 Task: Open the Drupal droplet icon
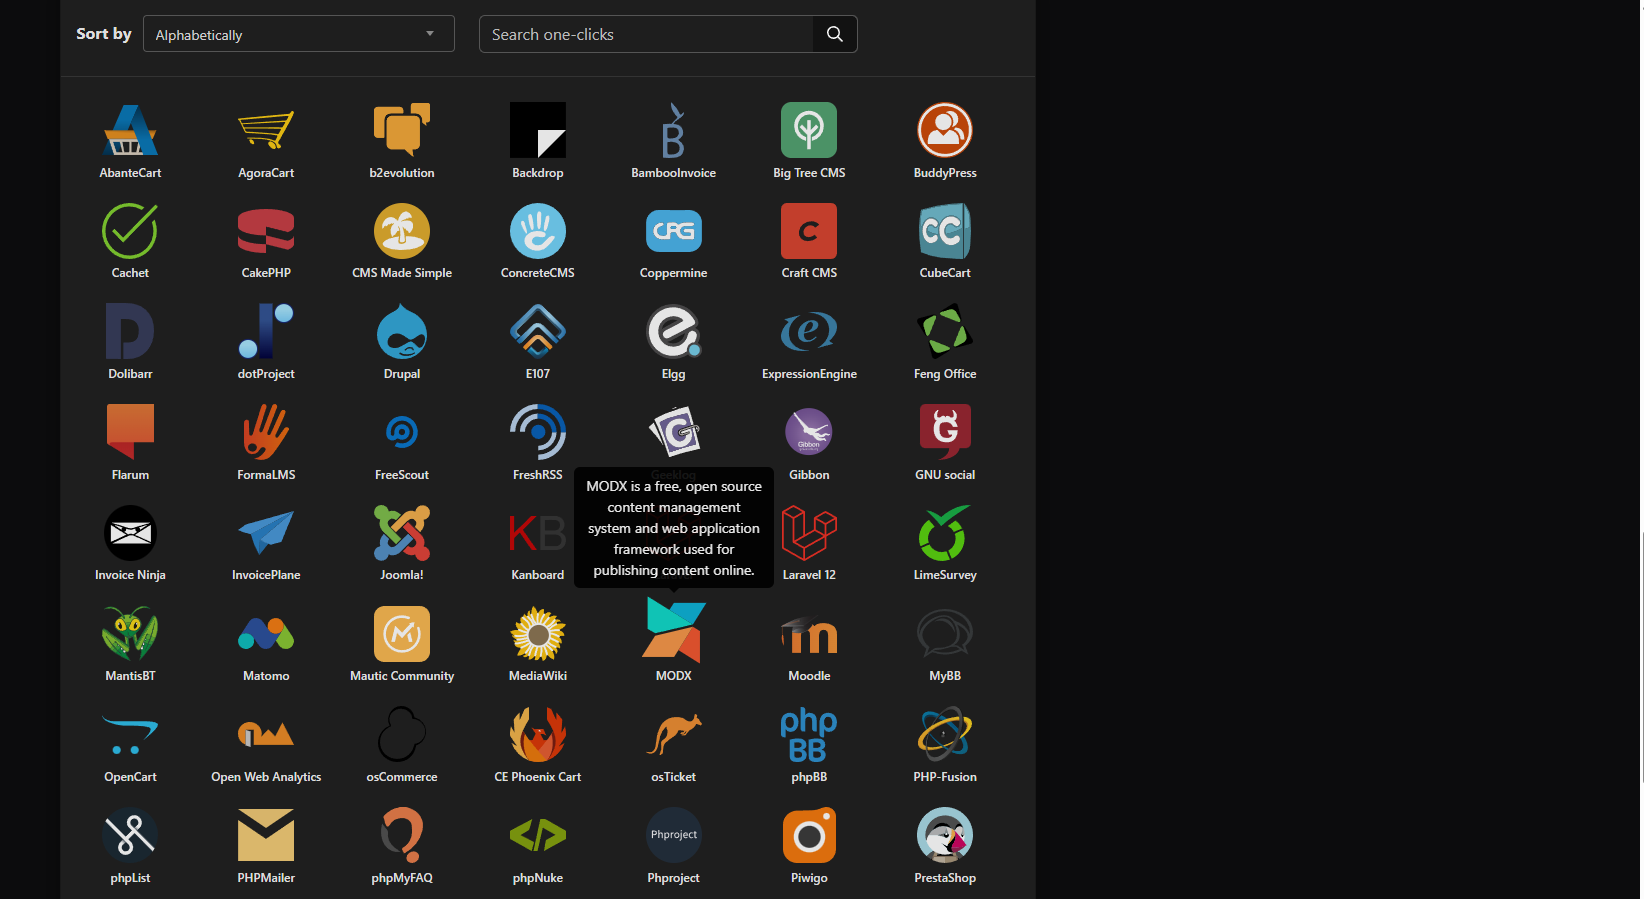click(x=402, y=332)
